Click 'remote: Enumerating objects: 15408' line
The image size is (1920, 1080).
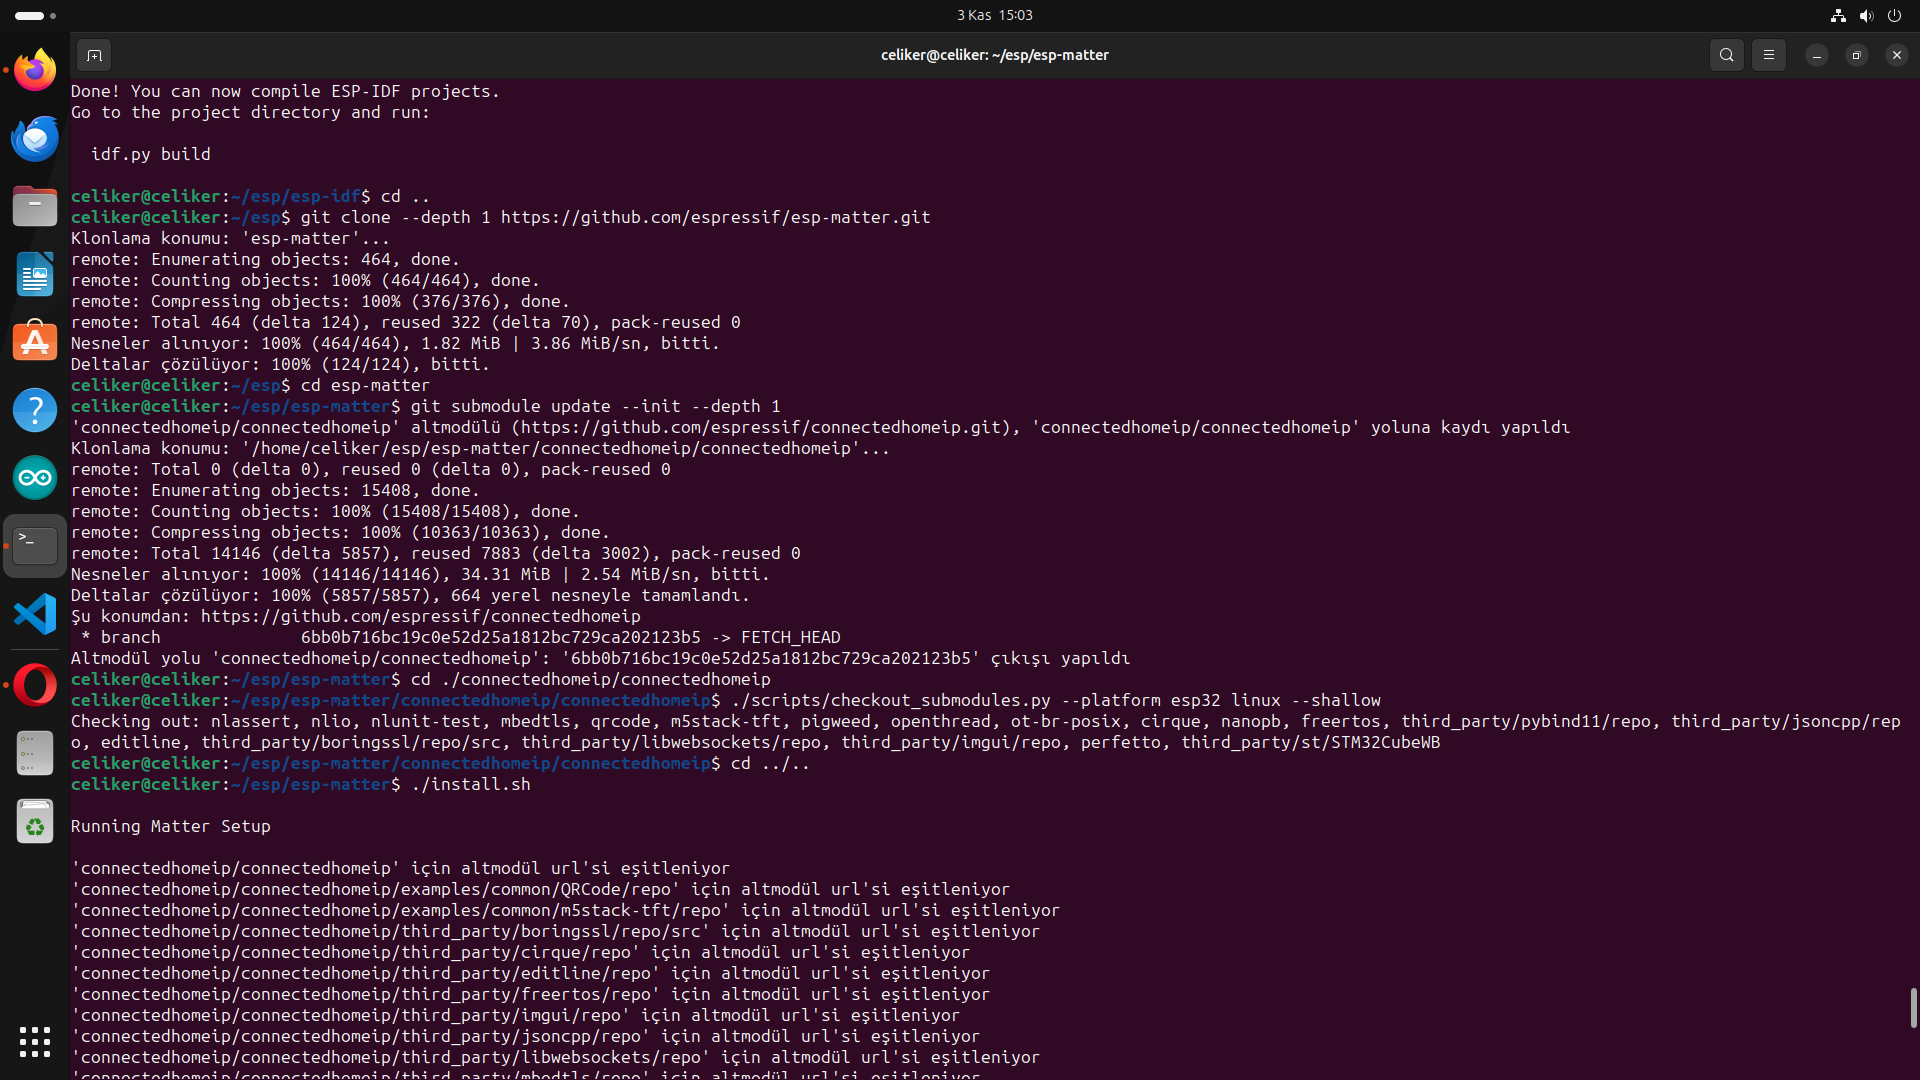coord(275,490)
